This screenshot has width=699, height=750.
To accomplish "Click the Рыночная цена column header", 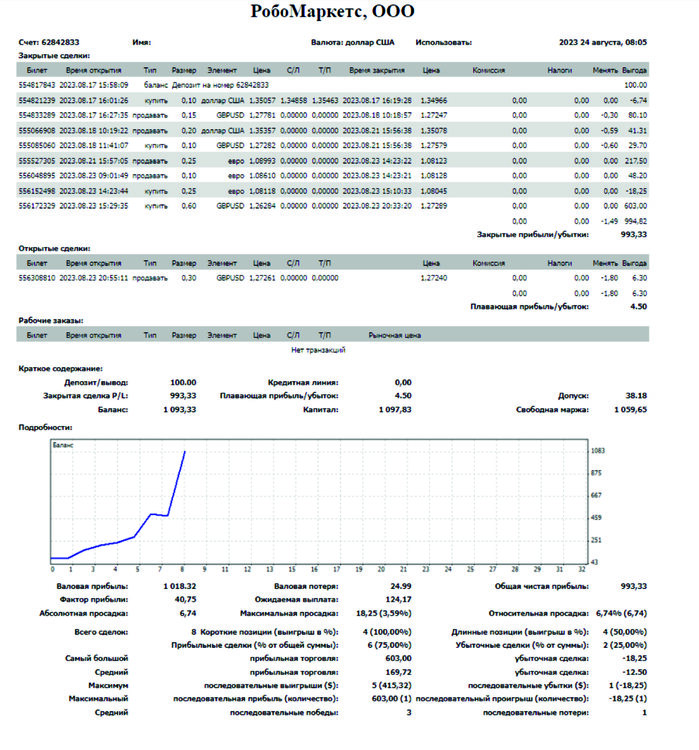I will click(395, 335).
